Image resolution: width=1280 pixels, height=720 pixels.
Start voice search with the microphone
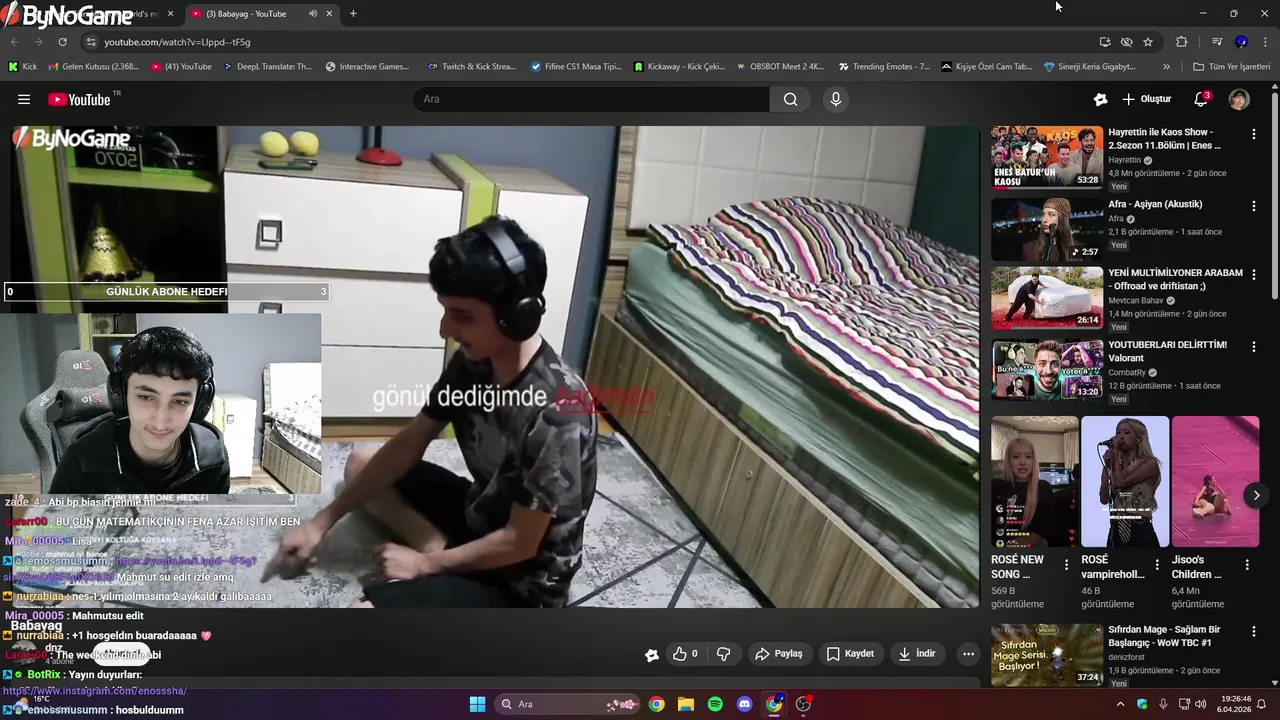pyautogui.click(x=836, y=99)
